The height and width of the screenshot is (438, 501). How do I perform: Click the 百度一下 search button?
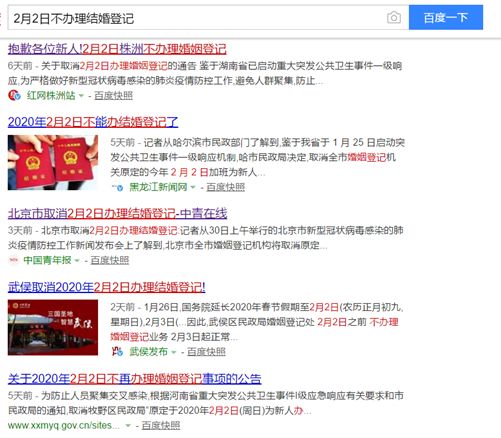(446, 17)
